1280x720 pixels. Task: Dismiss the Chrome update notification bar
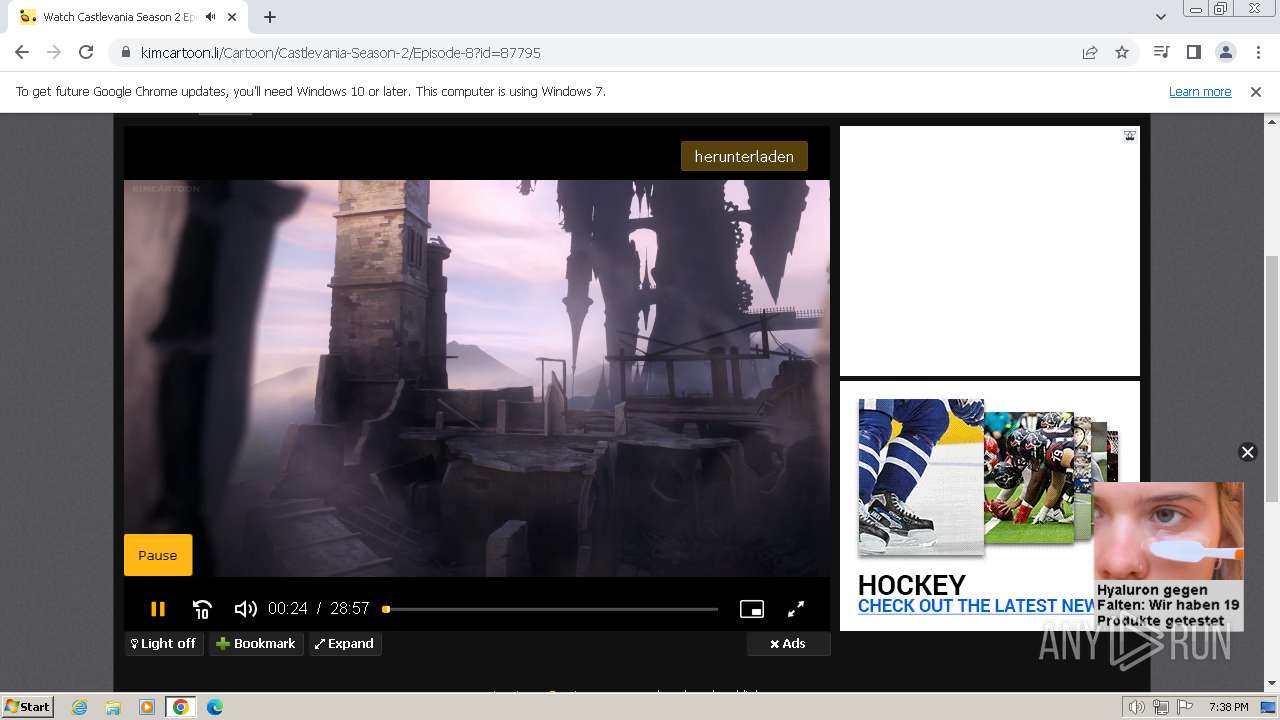1256,91
